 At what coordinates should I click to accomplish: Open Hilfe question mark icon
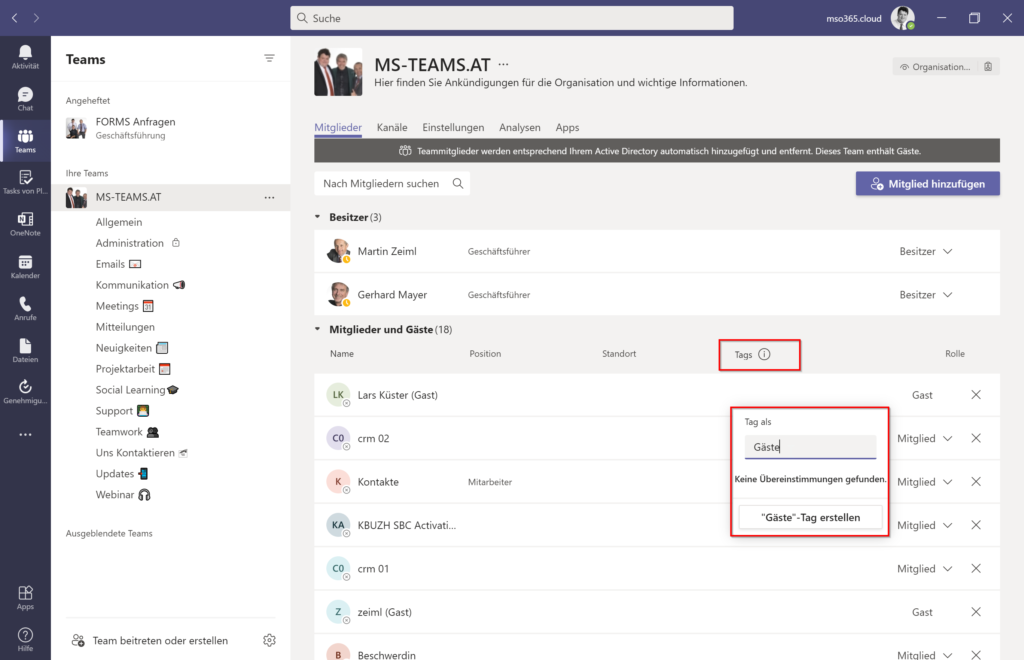point(25,639)
